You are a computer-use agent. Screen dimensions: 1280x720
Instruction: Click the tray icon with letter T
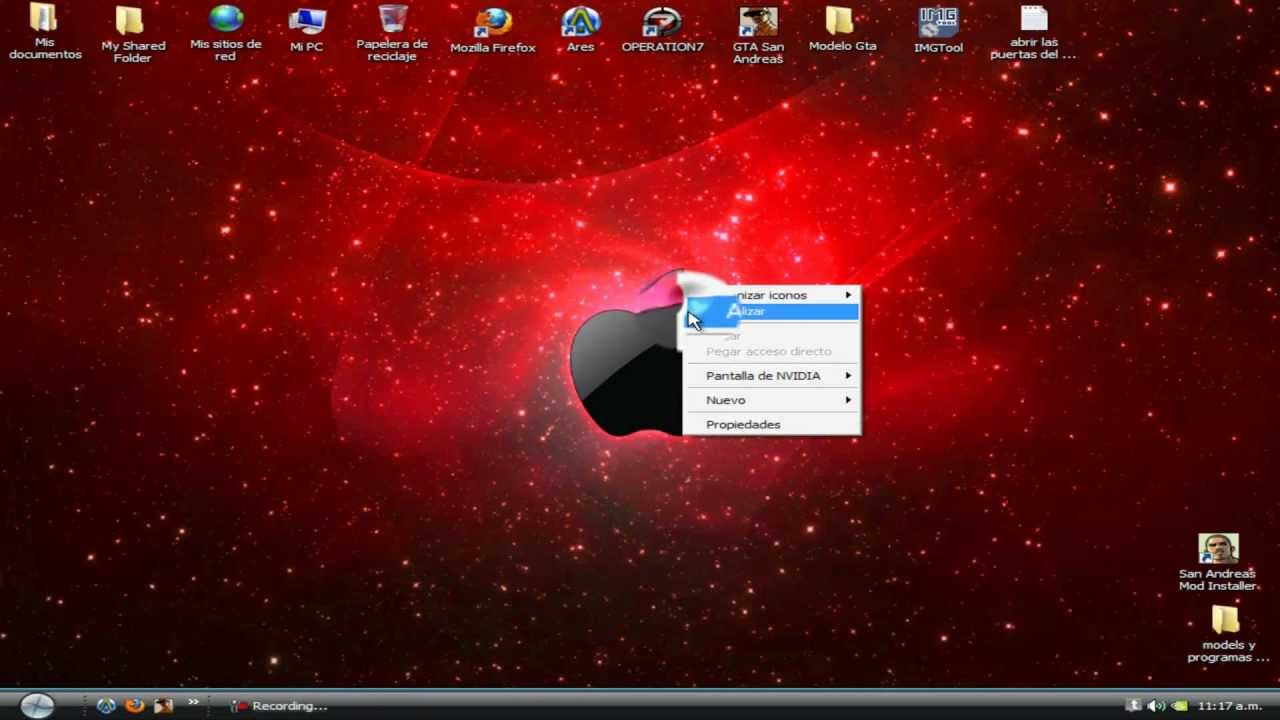(1134, 705)
